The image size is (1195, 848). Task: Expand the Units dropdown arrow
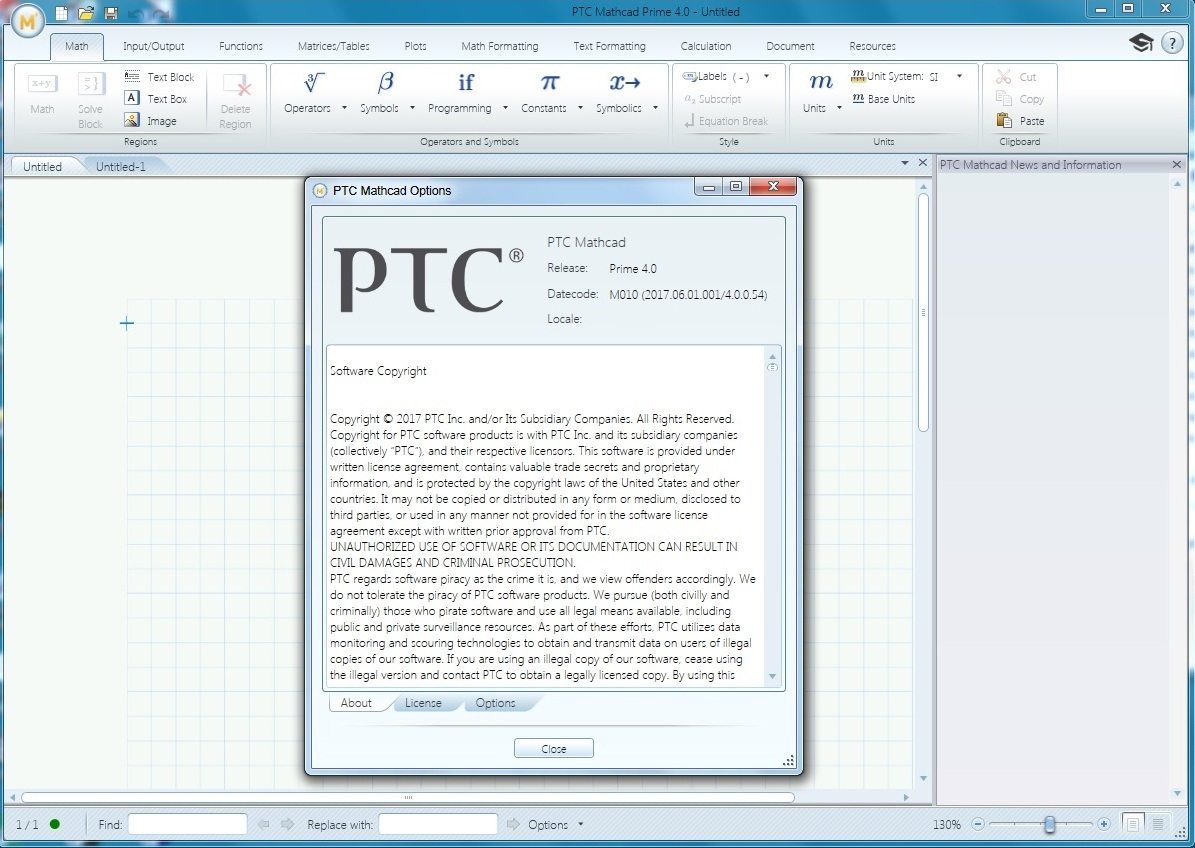coord(839,108)
